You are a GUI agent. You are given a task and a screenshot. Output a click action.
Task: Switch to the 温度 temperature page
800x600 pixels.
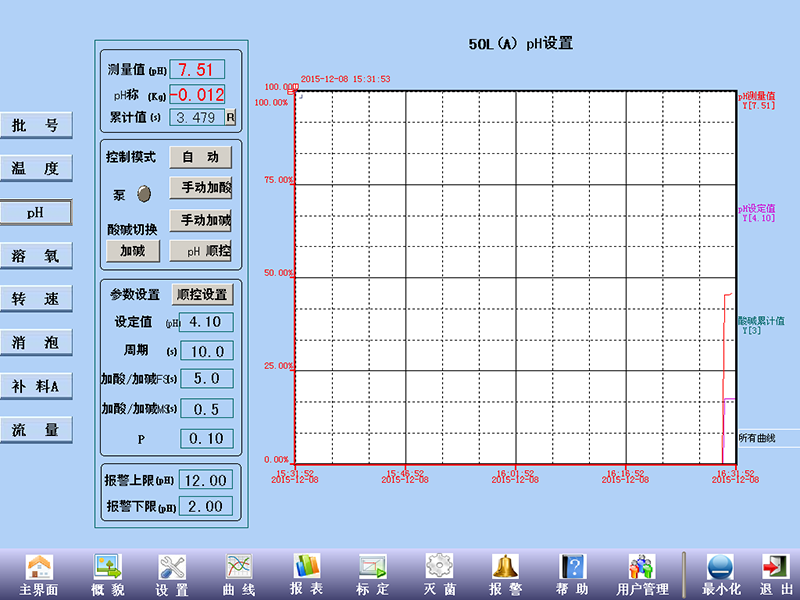36,169
